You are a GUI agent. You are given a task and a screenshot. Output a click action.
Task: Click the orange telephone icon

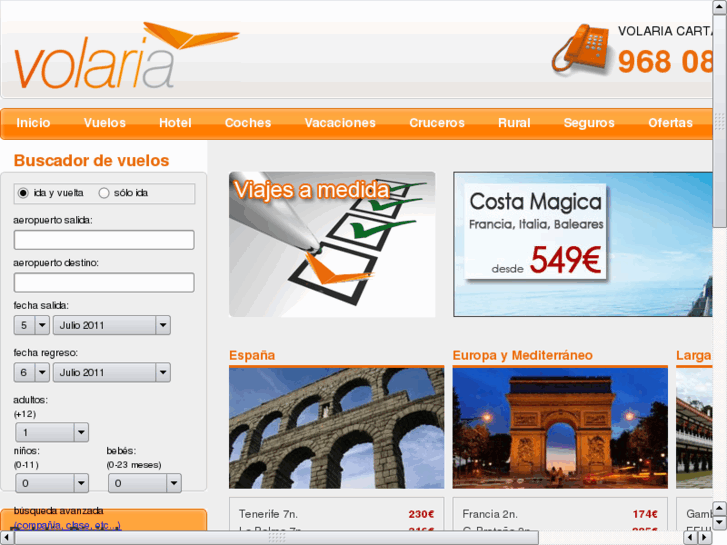pos(580,49)
